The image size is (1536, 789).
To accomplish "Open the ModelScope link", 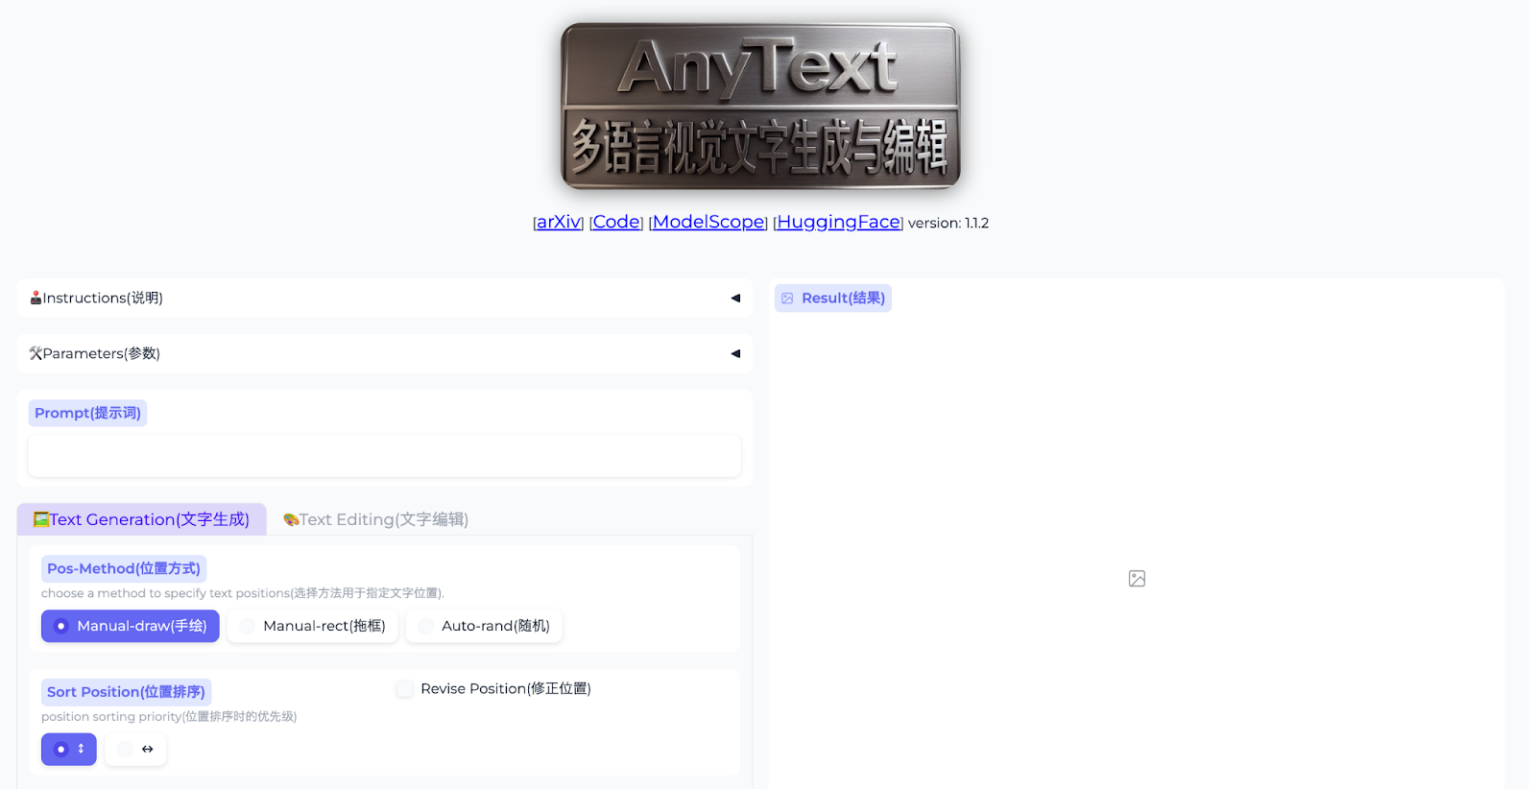I will click(707, 221).
